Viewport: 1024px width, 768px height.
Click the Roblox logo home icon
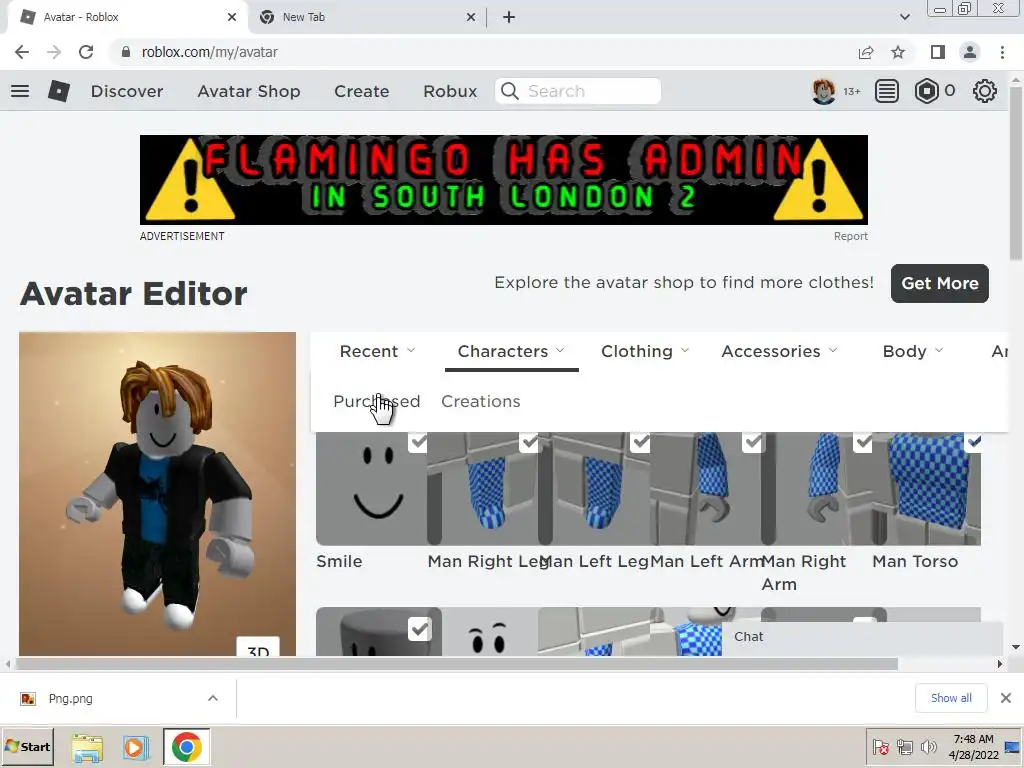point(59,91)
